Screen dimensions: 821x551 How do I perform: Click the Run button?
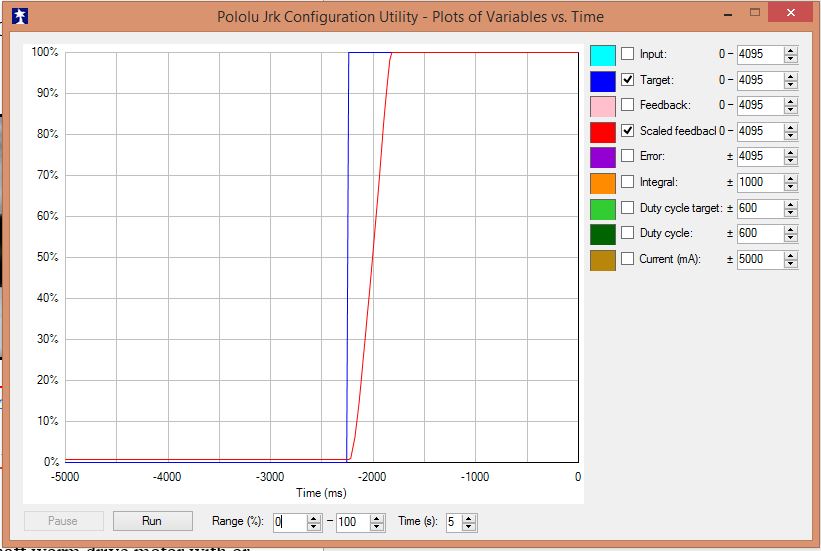point(152,521)
